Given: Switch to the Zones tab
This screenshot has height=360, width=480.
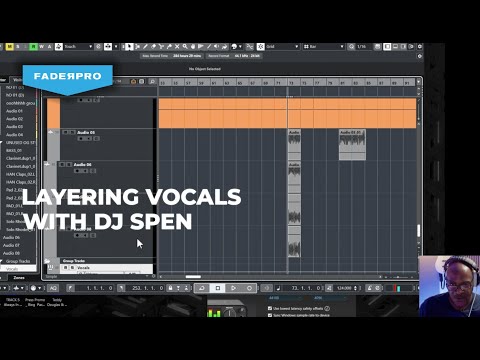Looking at the screenshot, I should point(19,277).
